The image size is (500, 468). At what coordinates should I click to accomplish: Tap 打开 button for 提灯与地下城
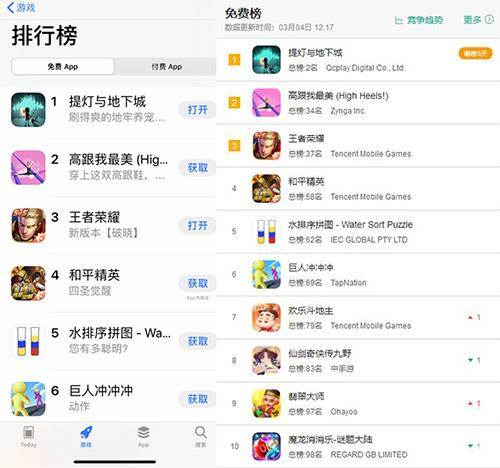pyautogui.click(x=197, y=110)
